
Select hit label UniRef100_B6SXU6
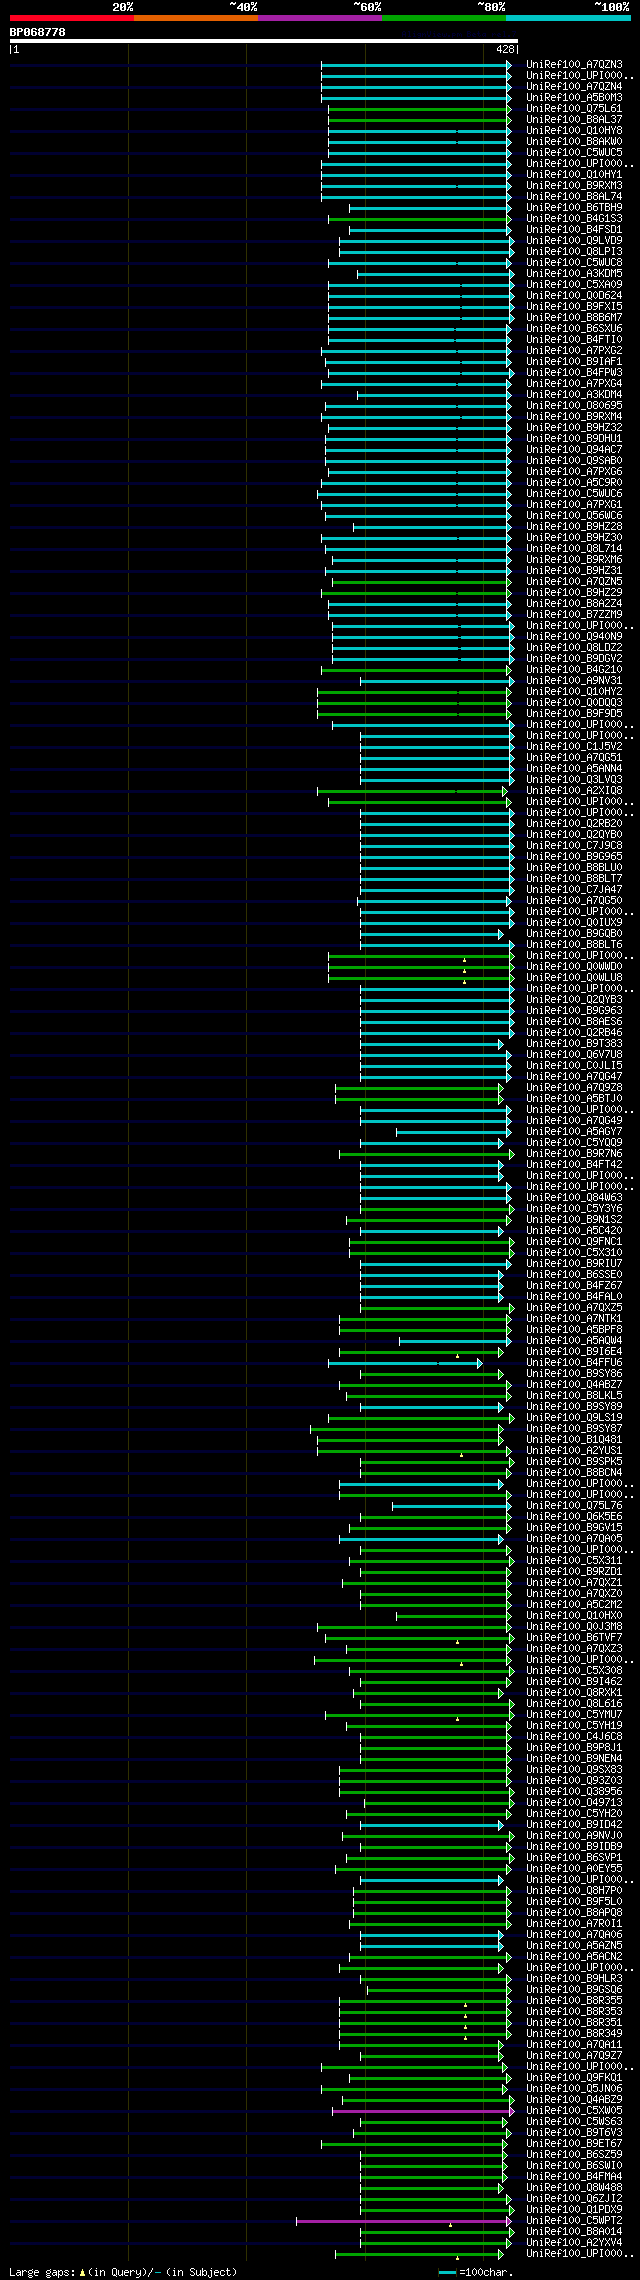pyautogui.click(x=574, y=329)
